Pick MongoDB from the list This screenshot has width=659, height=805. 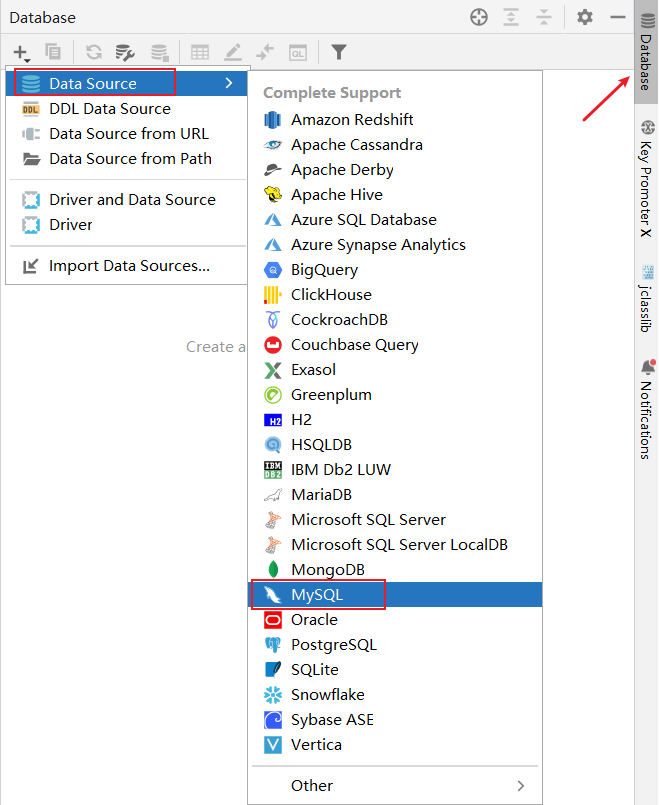click(x=327, y=570)
